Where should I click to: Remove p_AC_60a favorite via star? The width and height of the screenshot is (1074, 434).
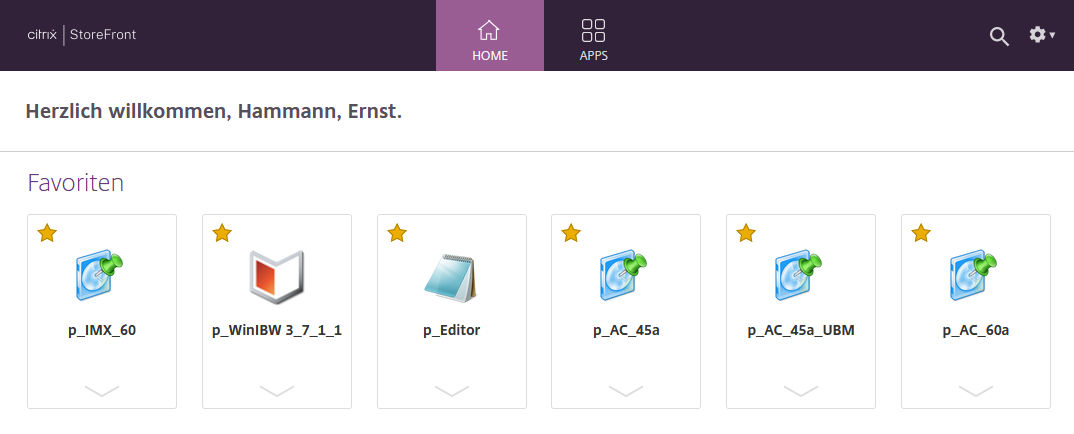coord(921,233)
